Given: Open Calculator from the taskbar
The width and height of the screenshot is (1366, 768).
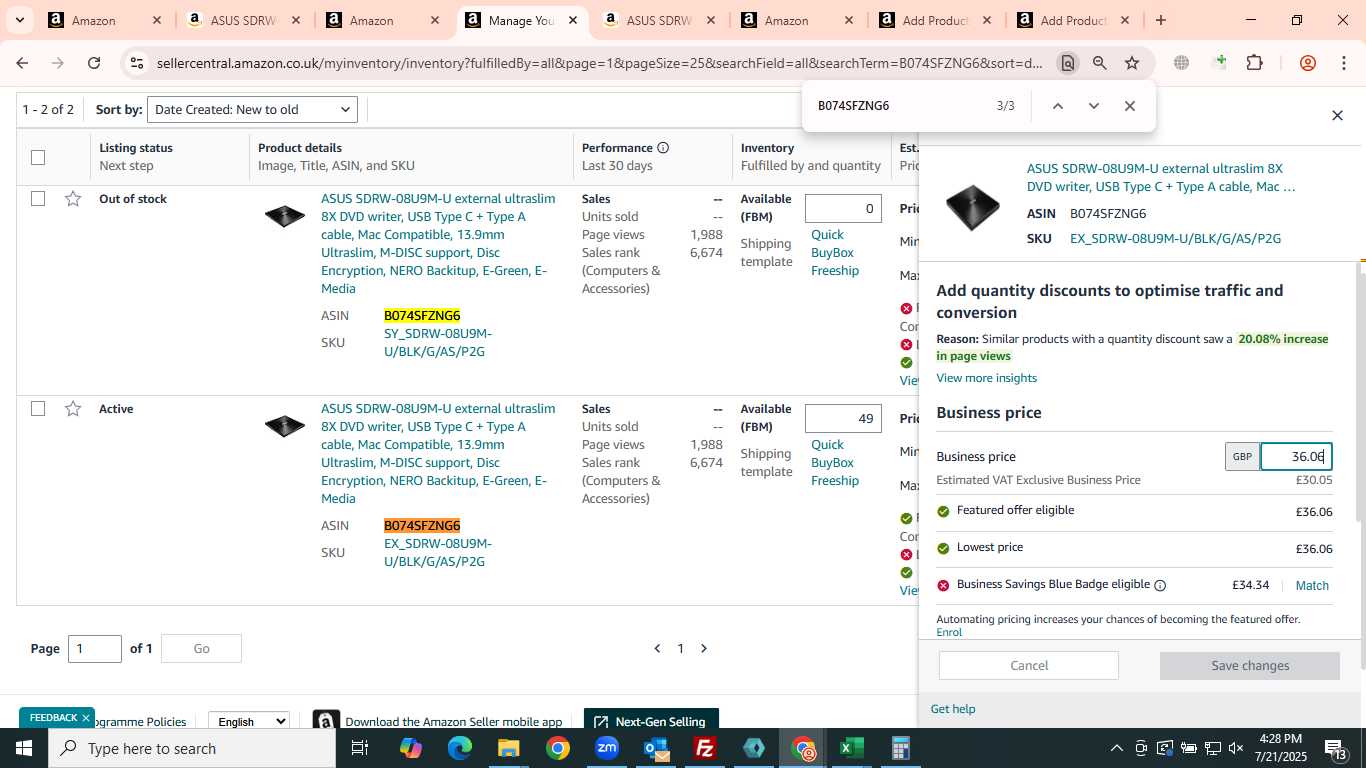Looking at the screenshot, I should click(x=900, y=748).
